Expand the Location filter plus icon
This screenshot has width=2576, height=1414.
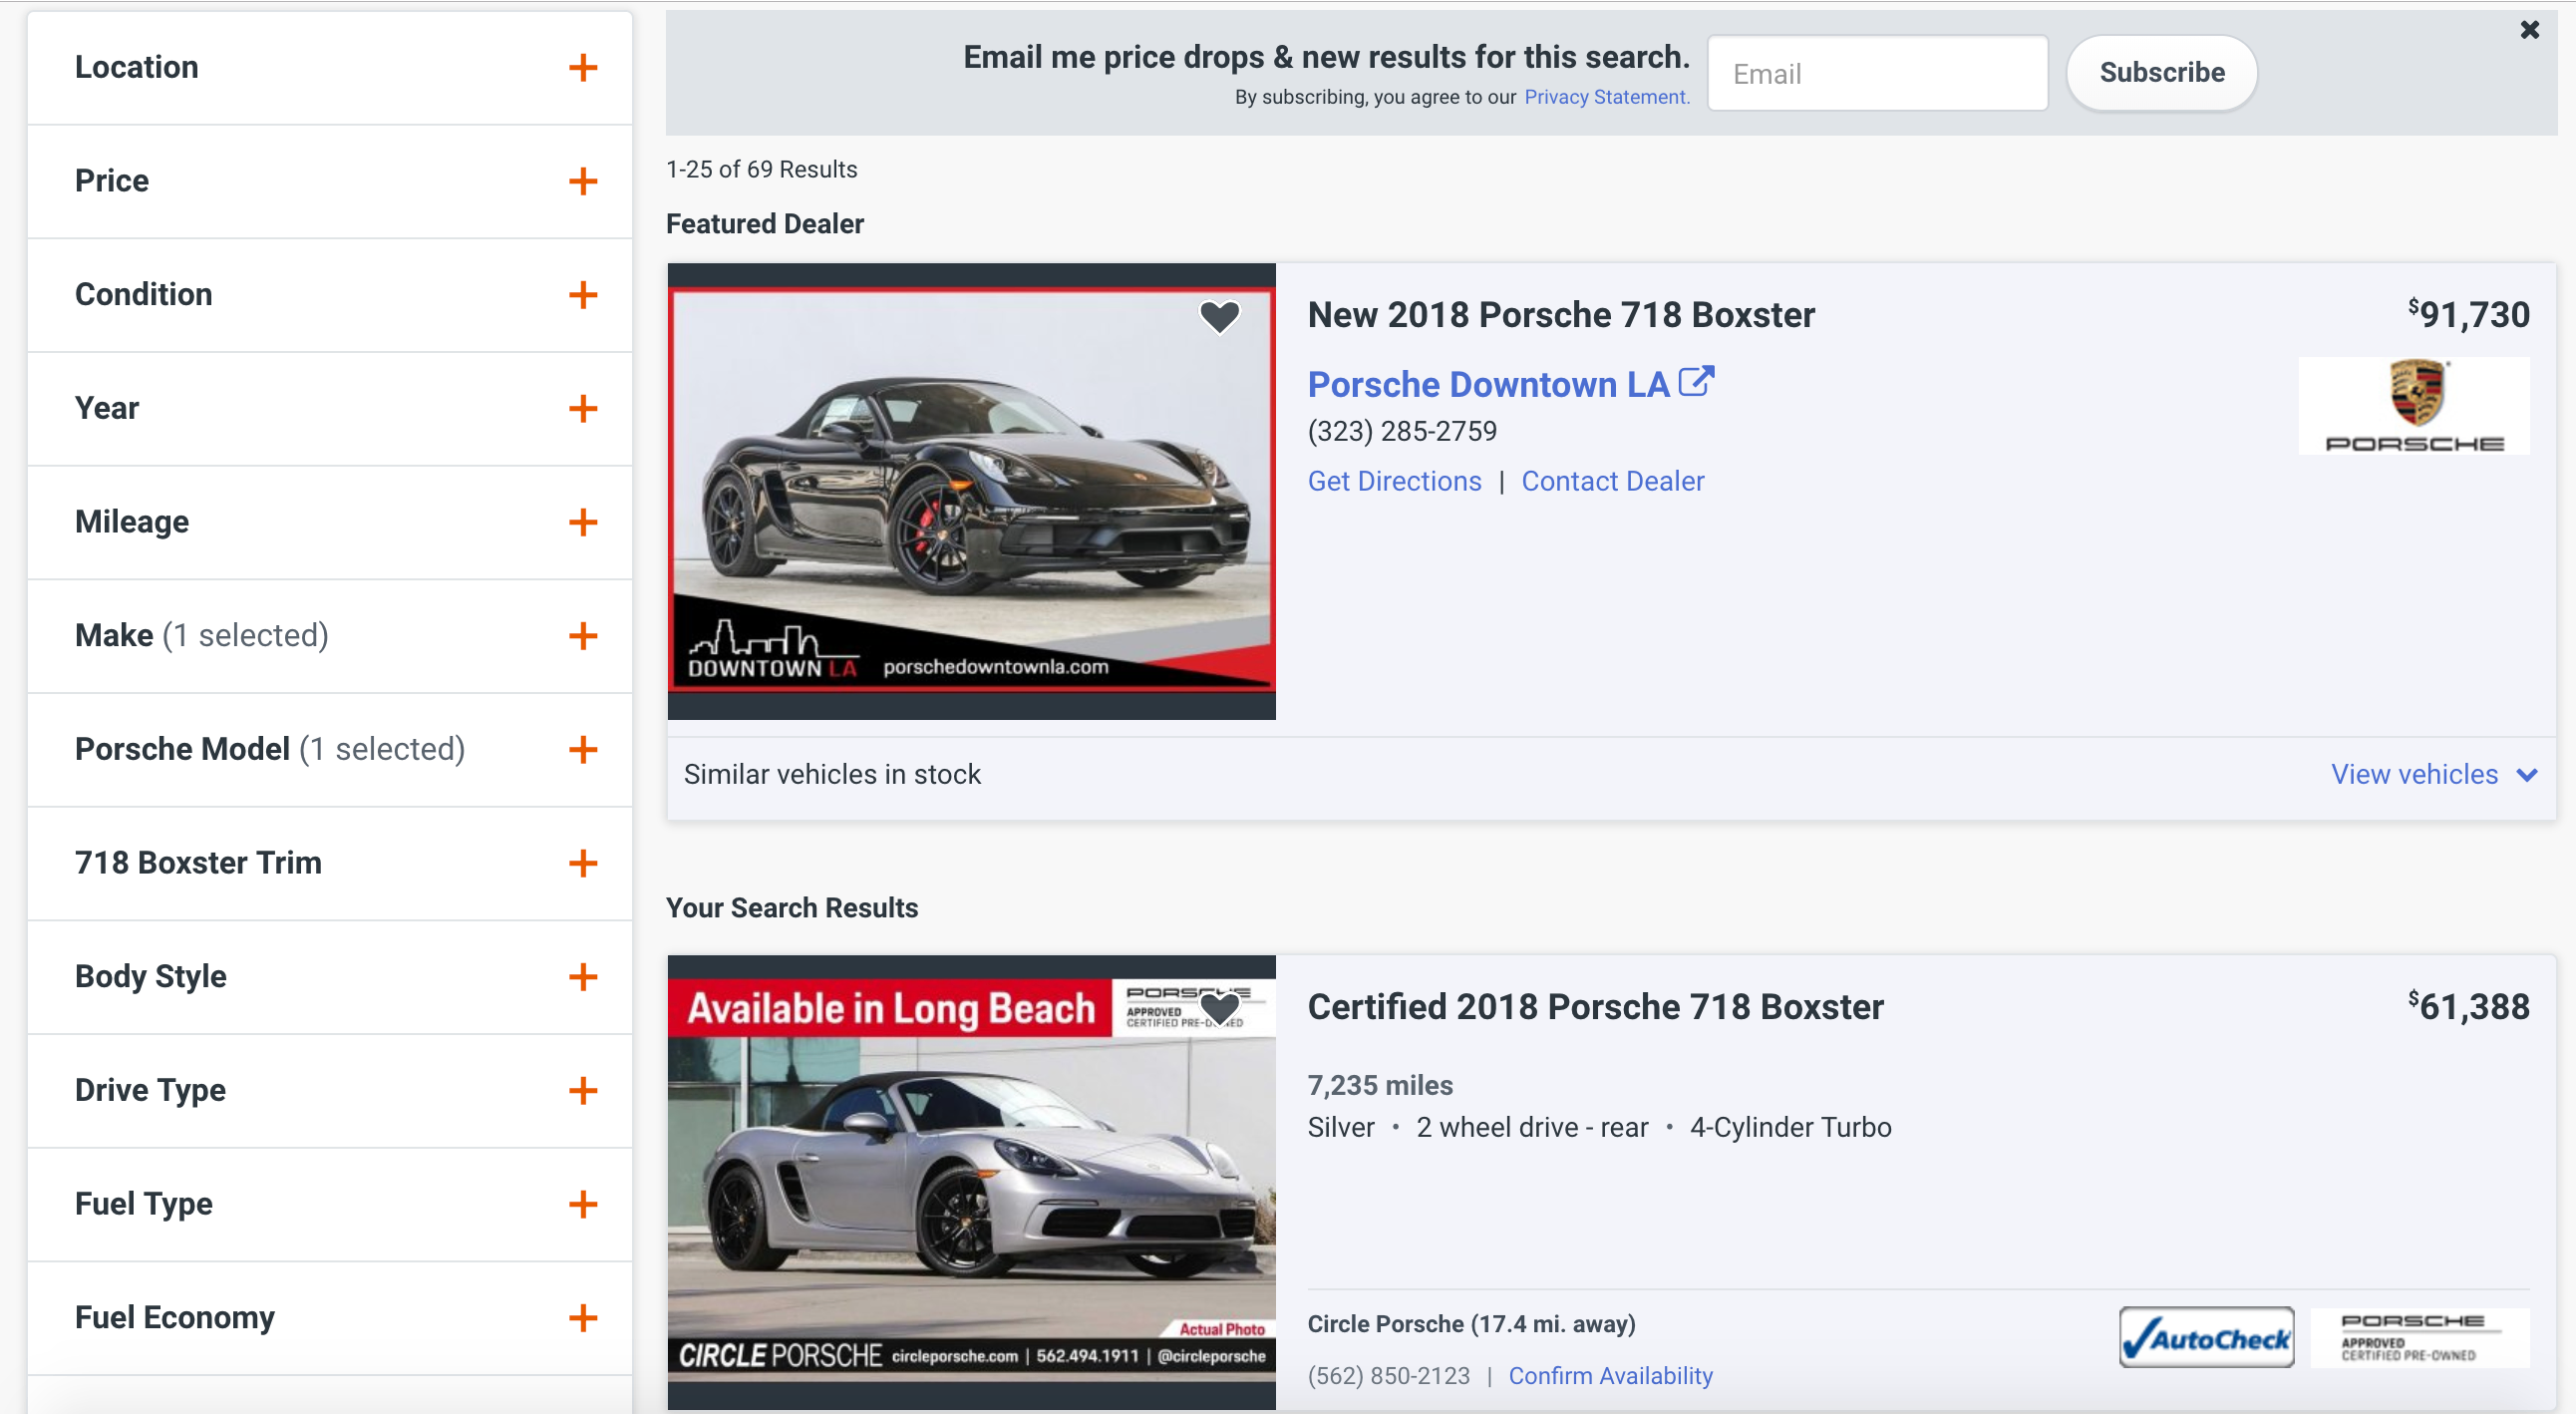coord(583,68)
